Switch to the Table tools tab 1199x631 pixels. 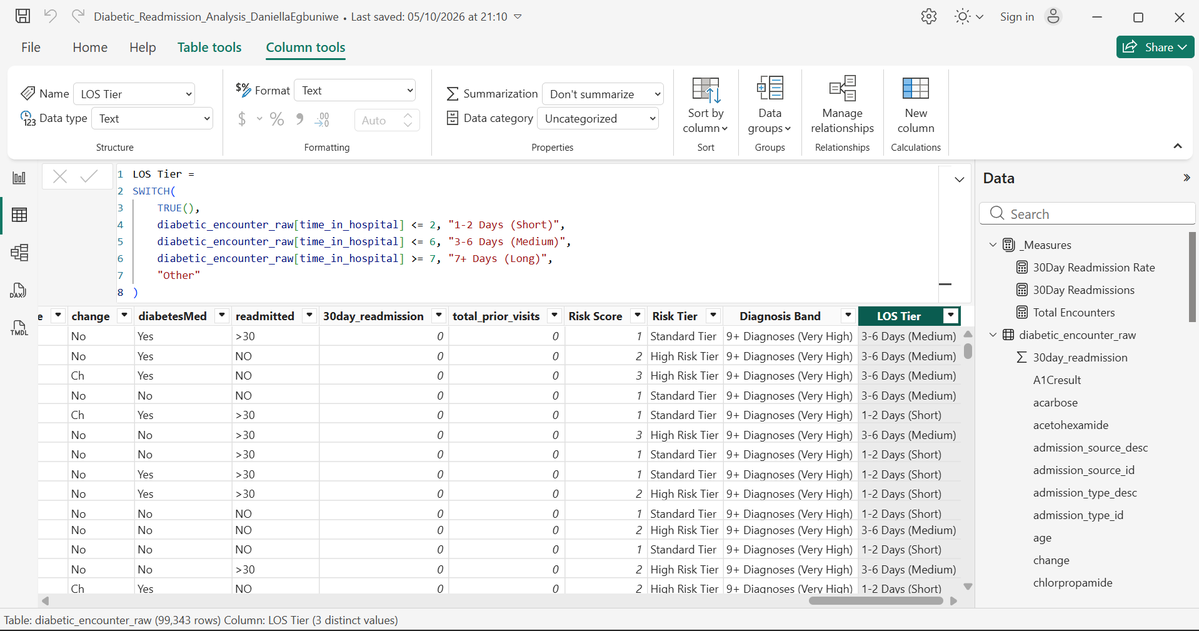(x=210, y=47)
